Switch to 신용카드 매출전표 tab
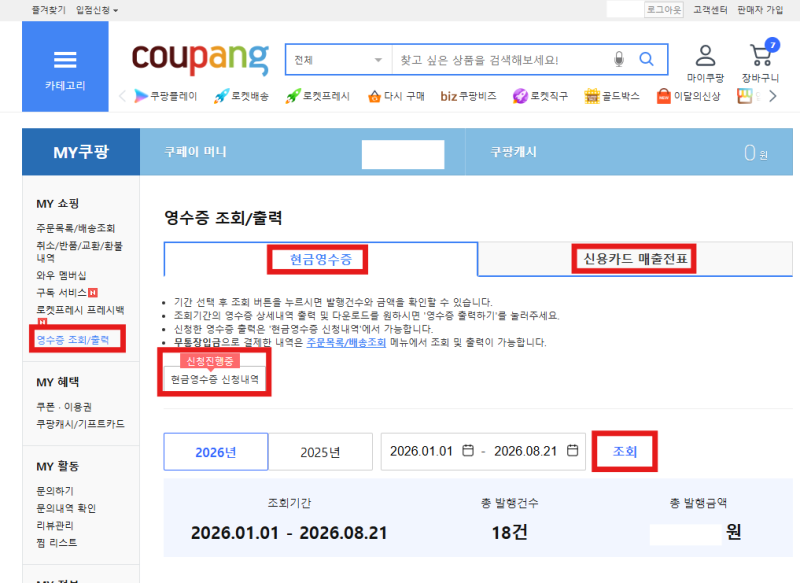800x583 pixels. pyautogui.click(x=635, y=259)
